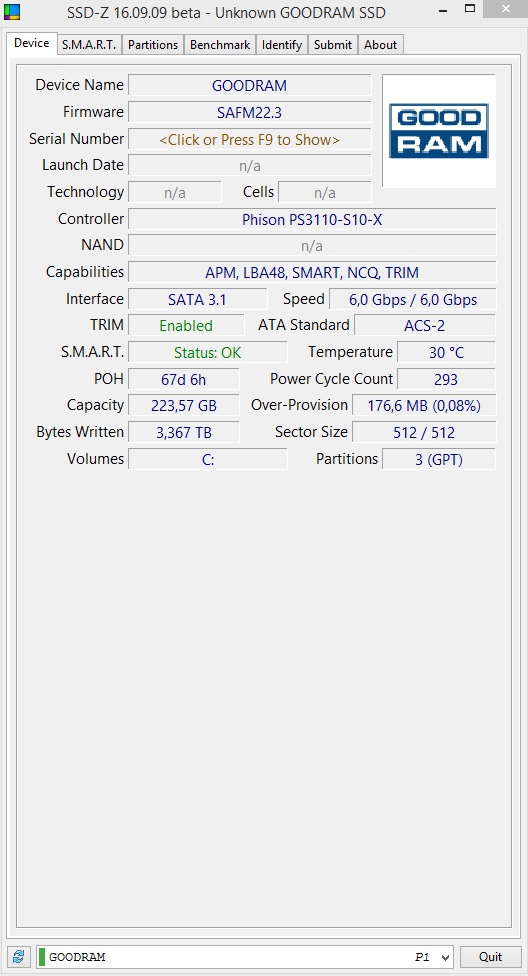Click the refresh icon at bottom left
Image resolution: width=528 pixels, height=976 pixels.
click(x=19, y=956)
